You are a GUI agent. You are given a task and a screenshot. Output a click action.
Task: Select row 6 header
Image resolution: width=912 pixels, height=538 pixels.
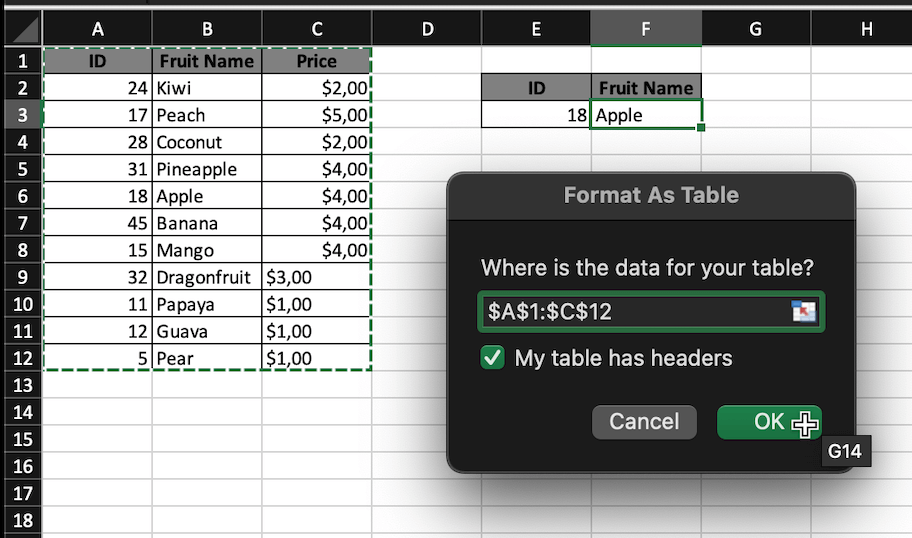[23, 196]
